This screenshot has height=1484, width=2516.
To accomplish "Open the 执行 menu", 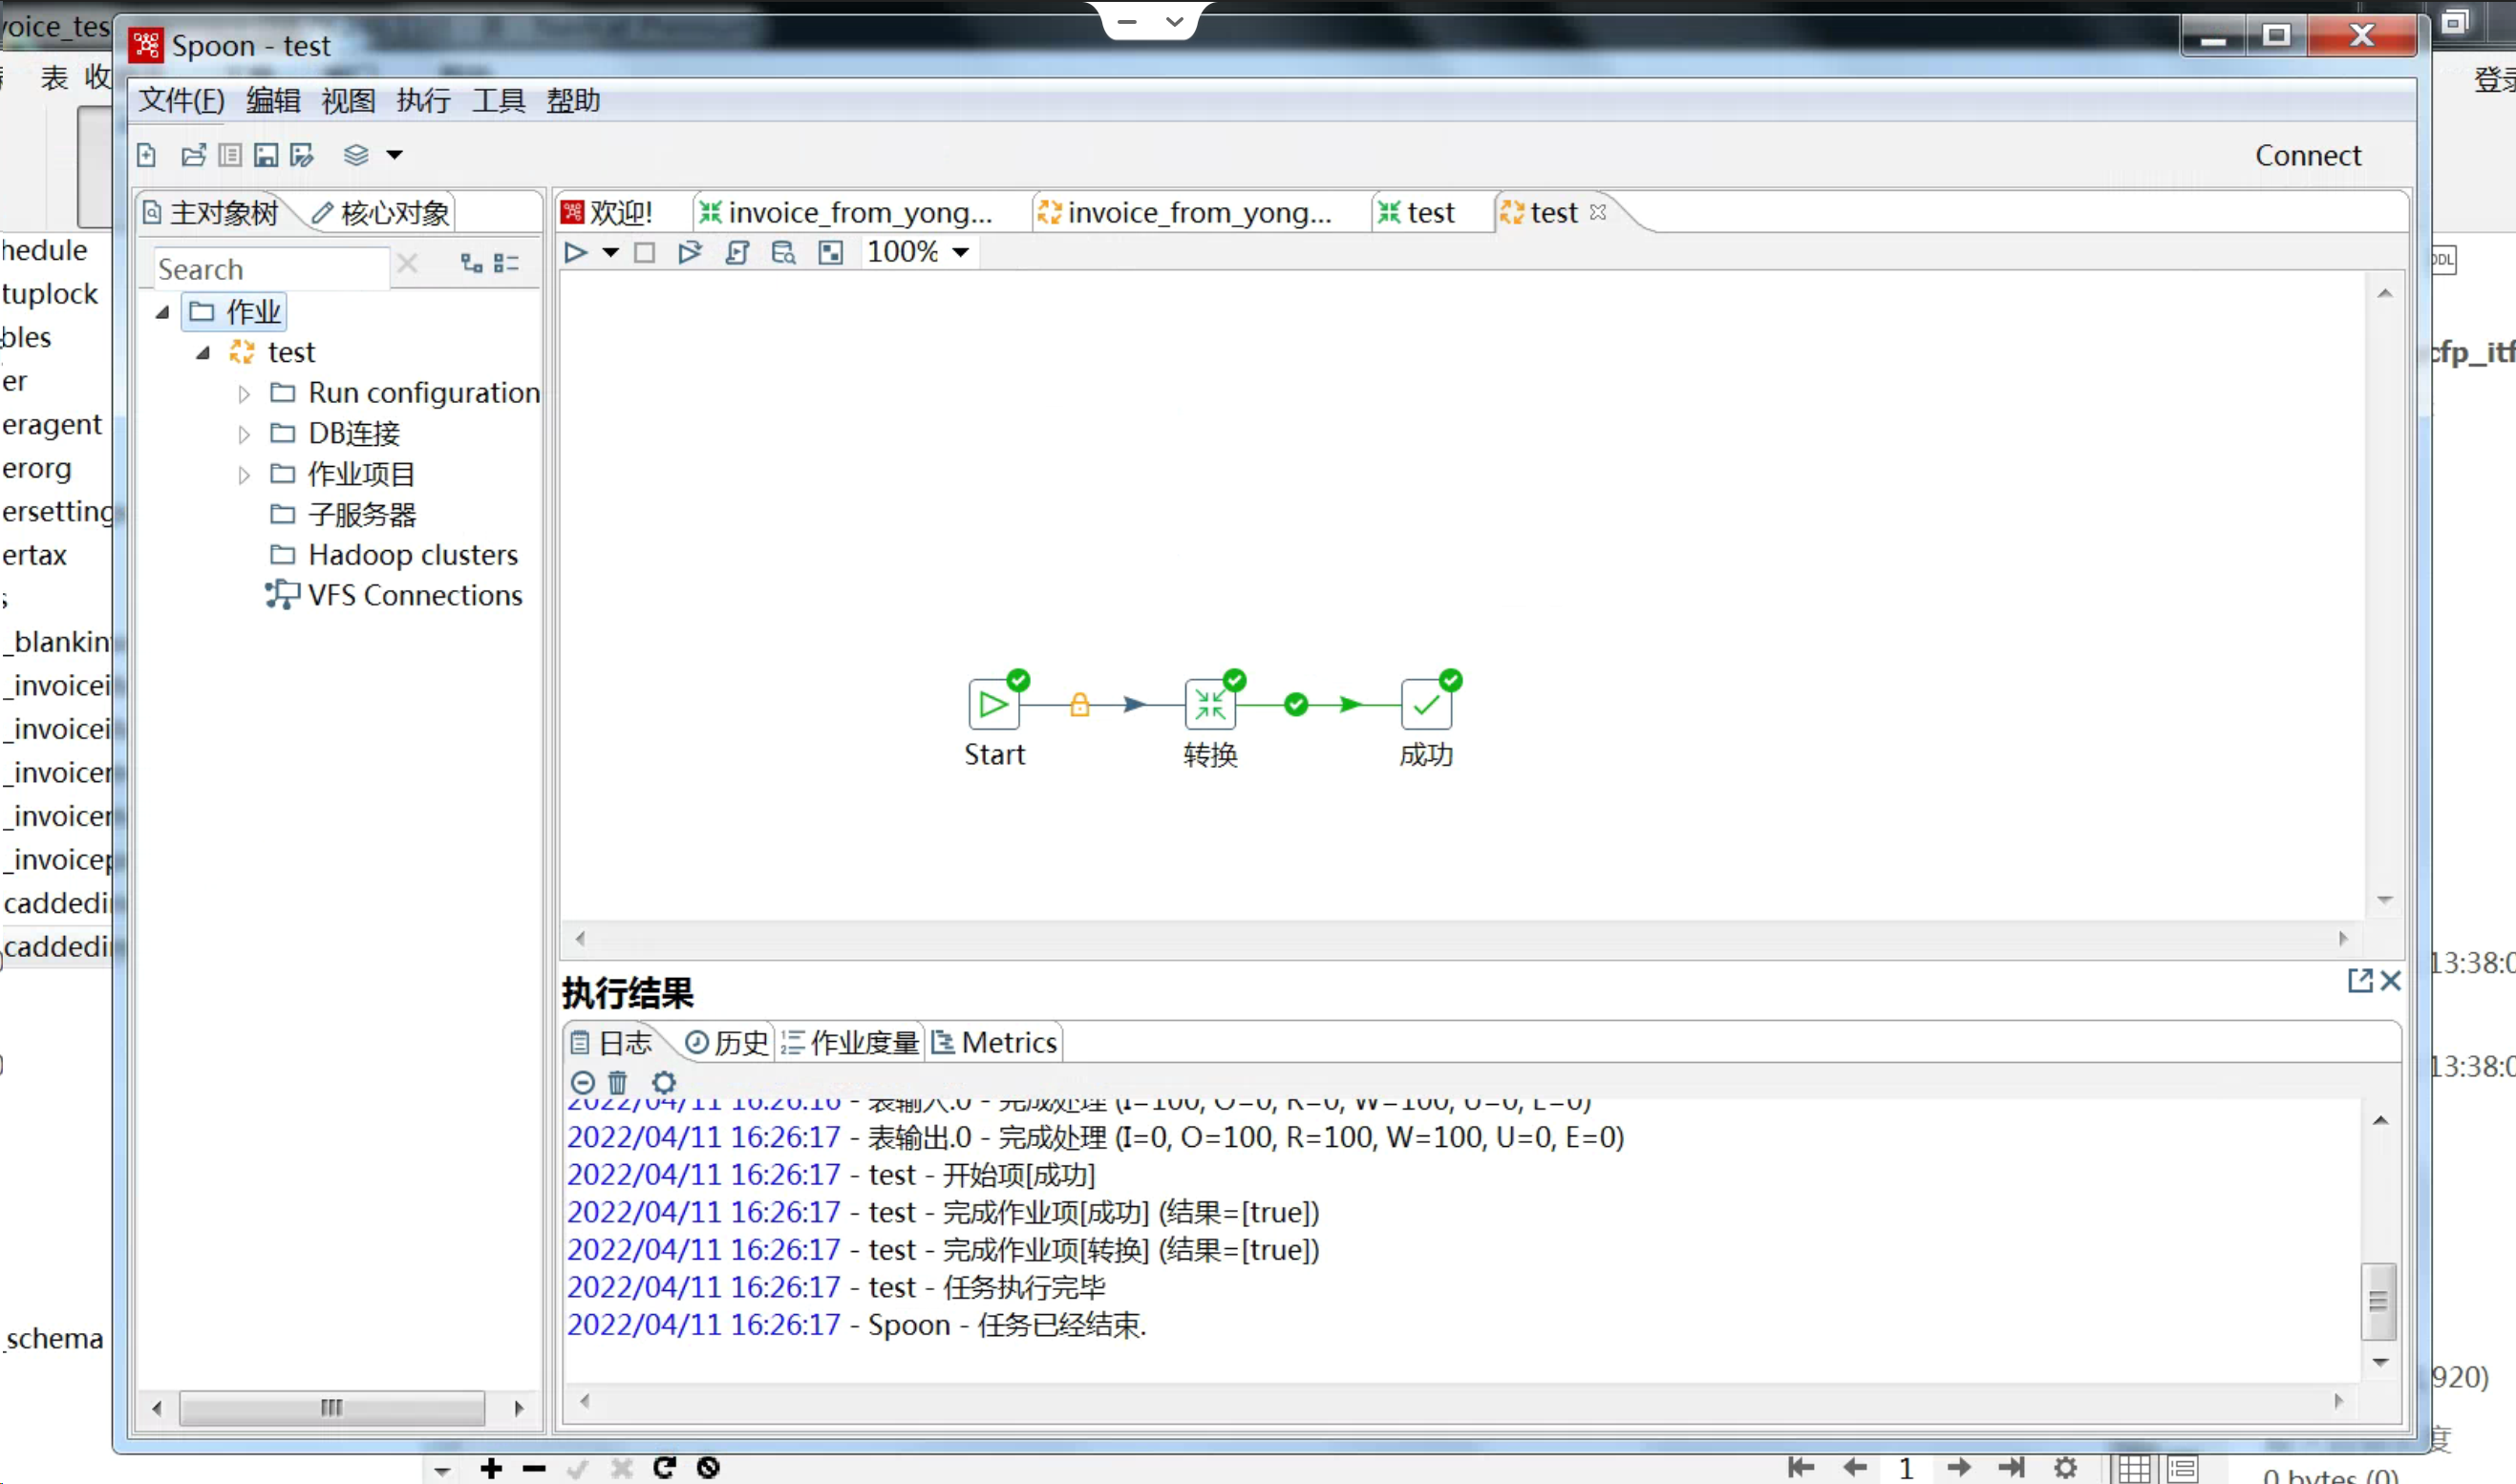I will tap(423, 100).
